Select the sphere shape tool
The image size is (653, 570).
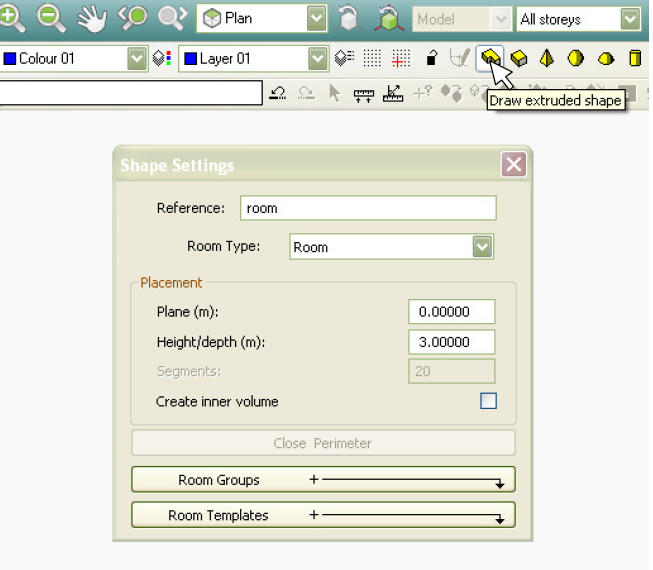(576, 58)
